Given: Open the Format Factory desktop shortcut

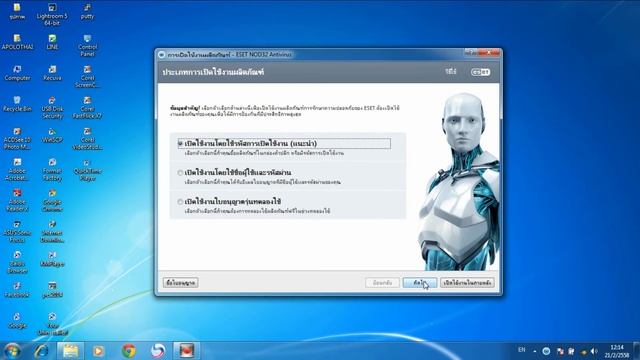Looking at the screenshot, I should click(x=52, y=170).
